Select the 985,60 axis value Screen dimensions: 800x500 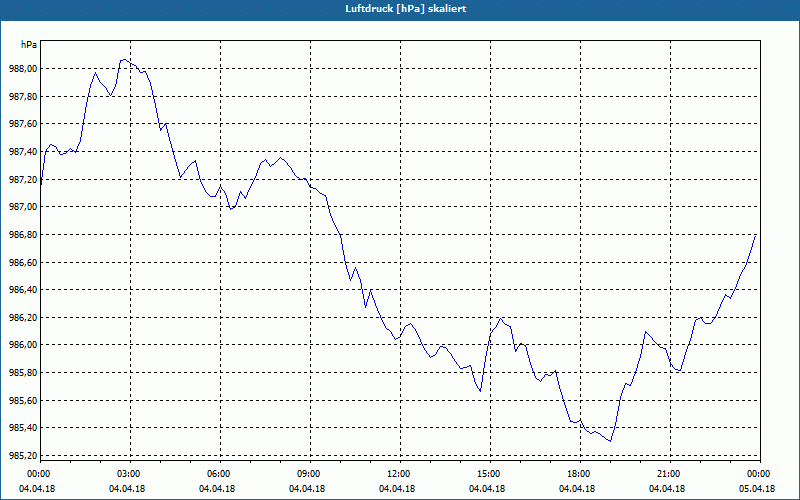(22, 401)
